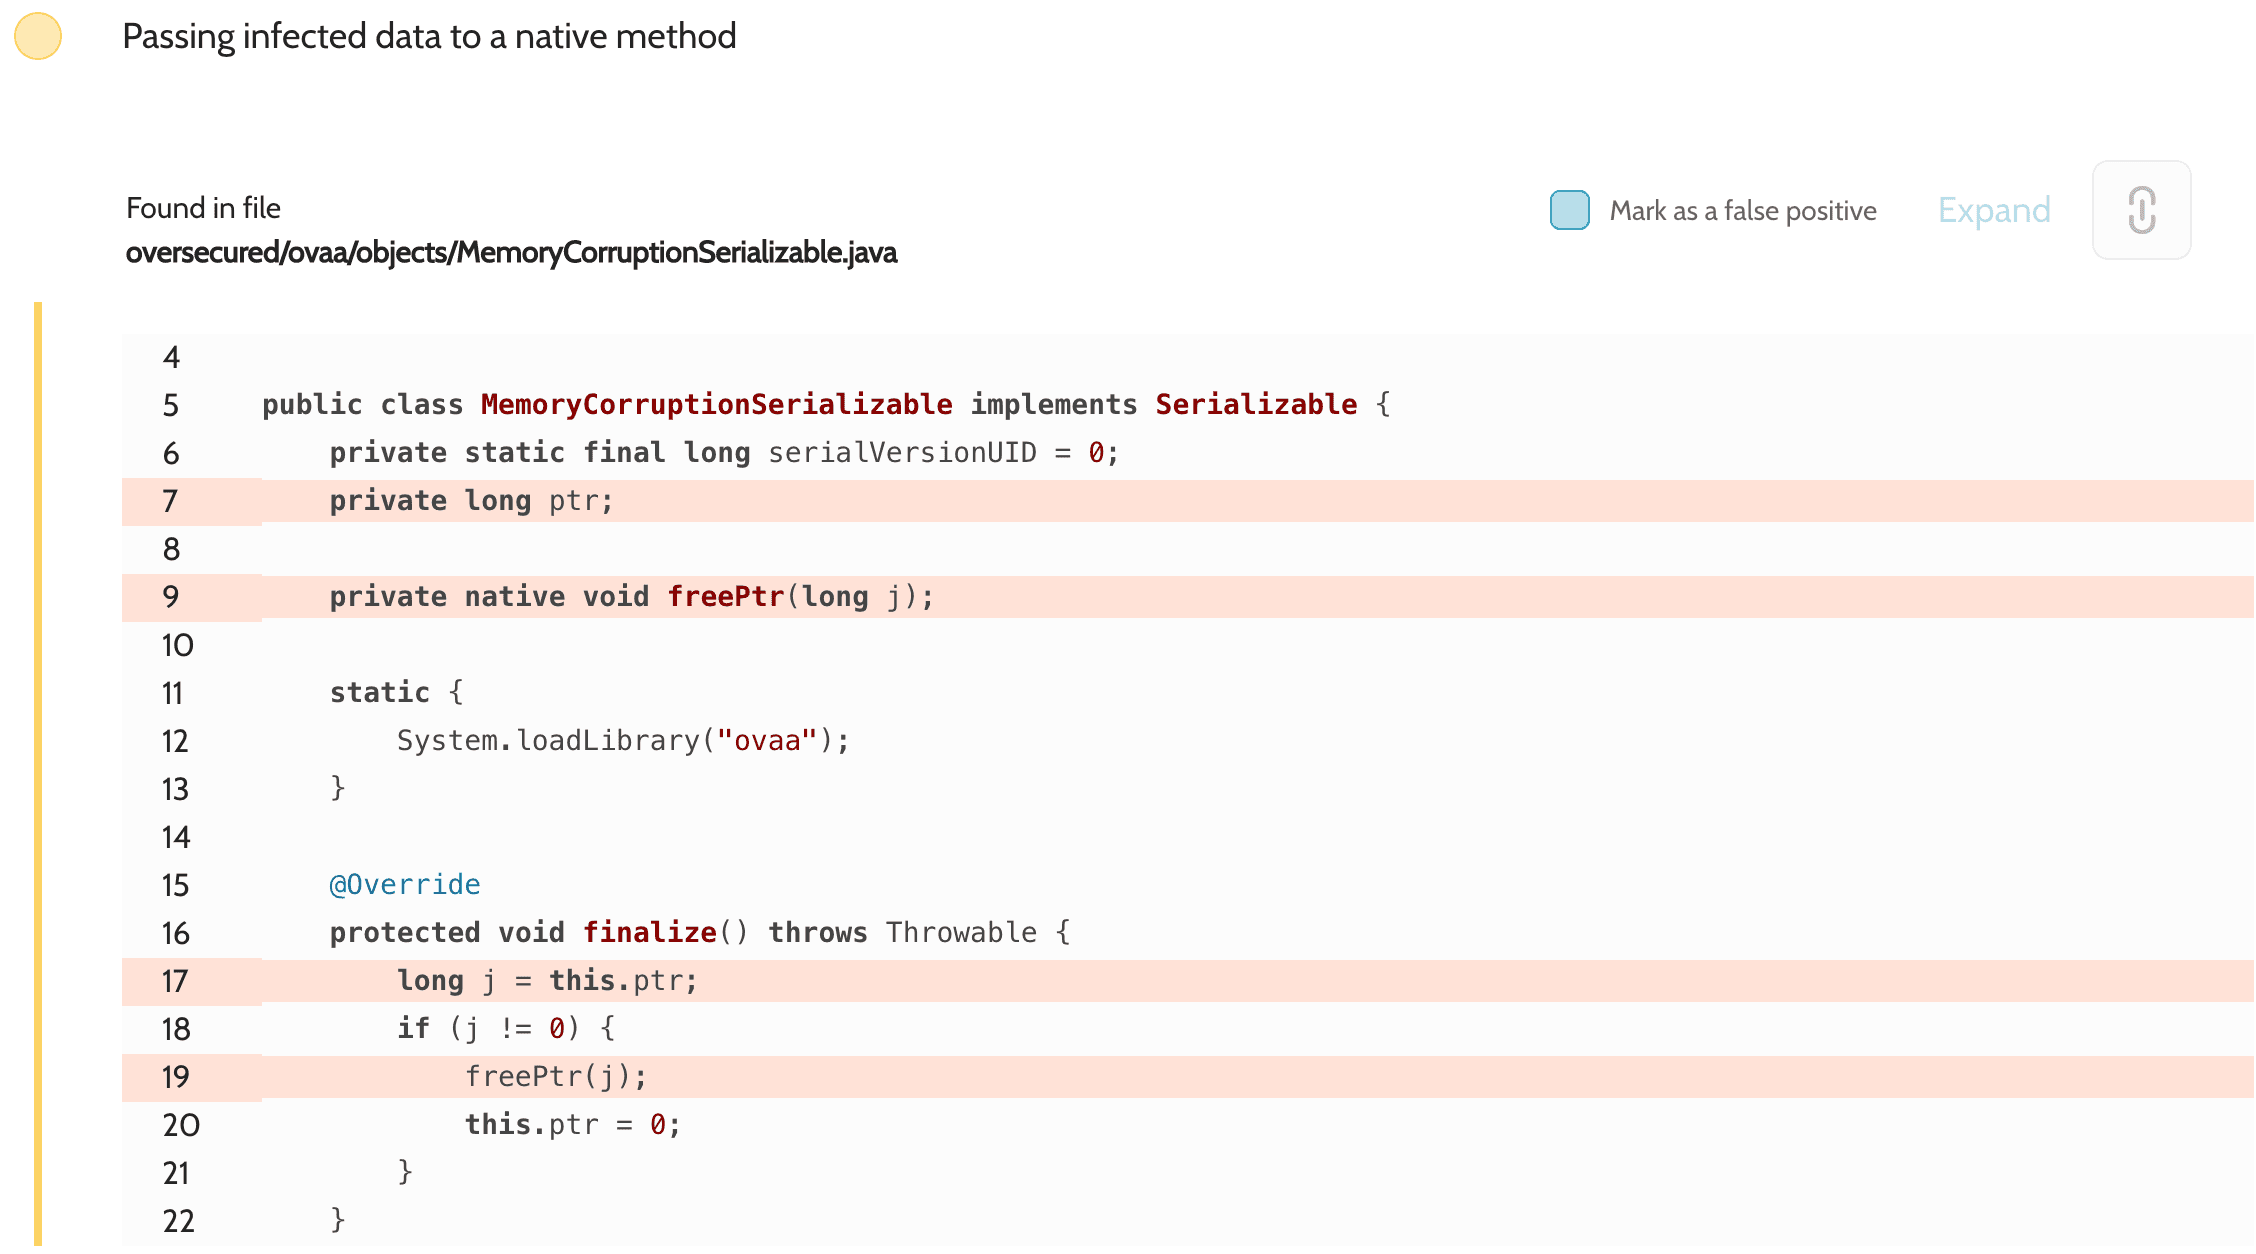
Task: Click the Serializable interface name in code
Action: (x=1256, y=404)
